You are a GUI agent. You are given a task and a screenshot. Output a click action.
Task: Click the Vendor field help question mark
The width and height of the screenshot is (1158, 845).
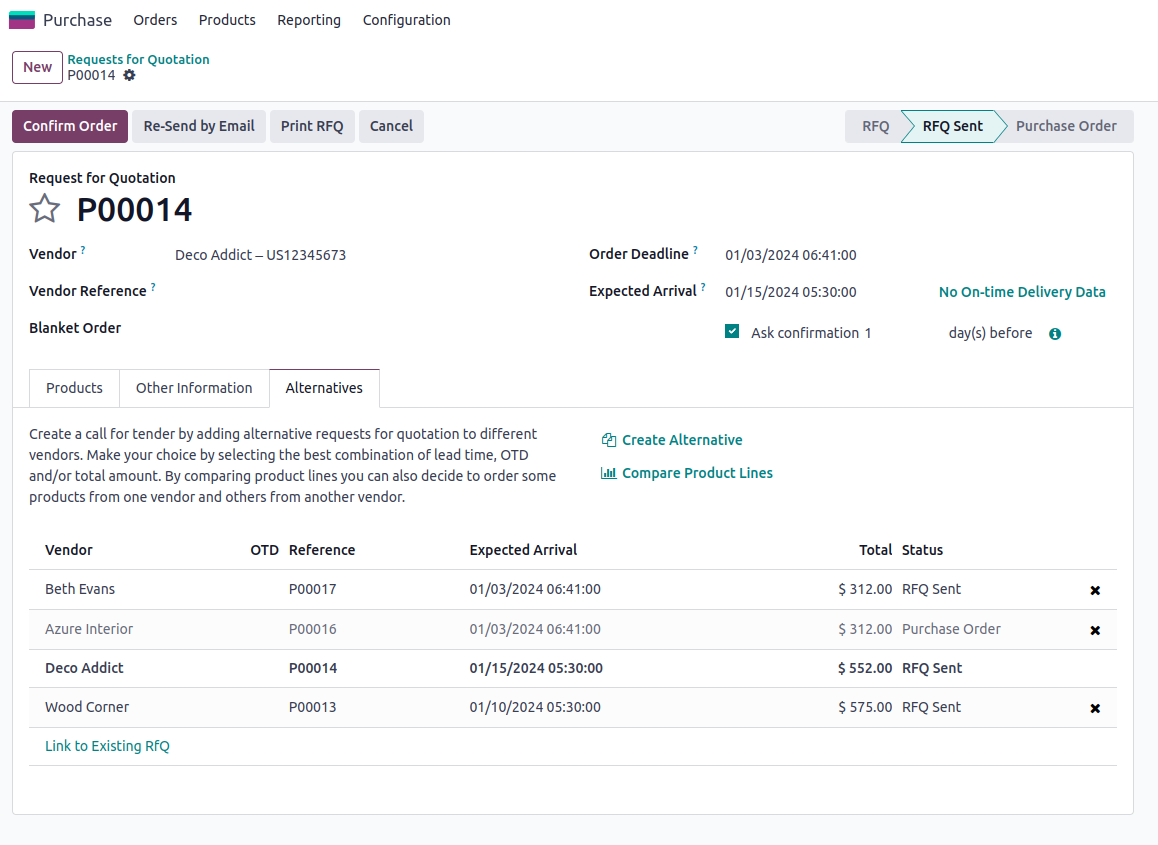coord(83,250)
